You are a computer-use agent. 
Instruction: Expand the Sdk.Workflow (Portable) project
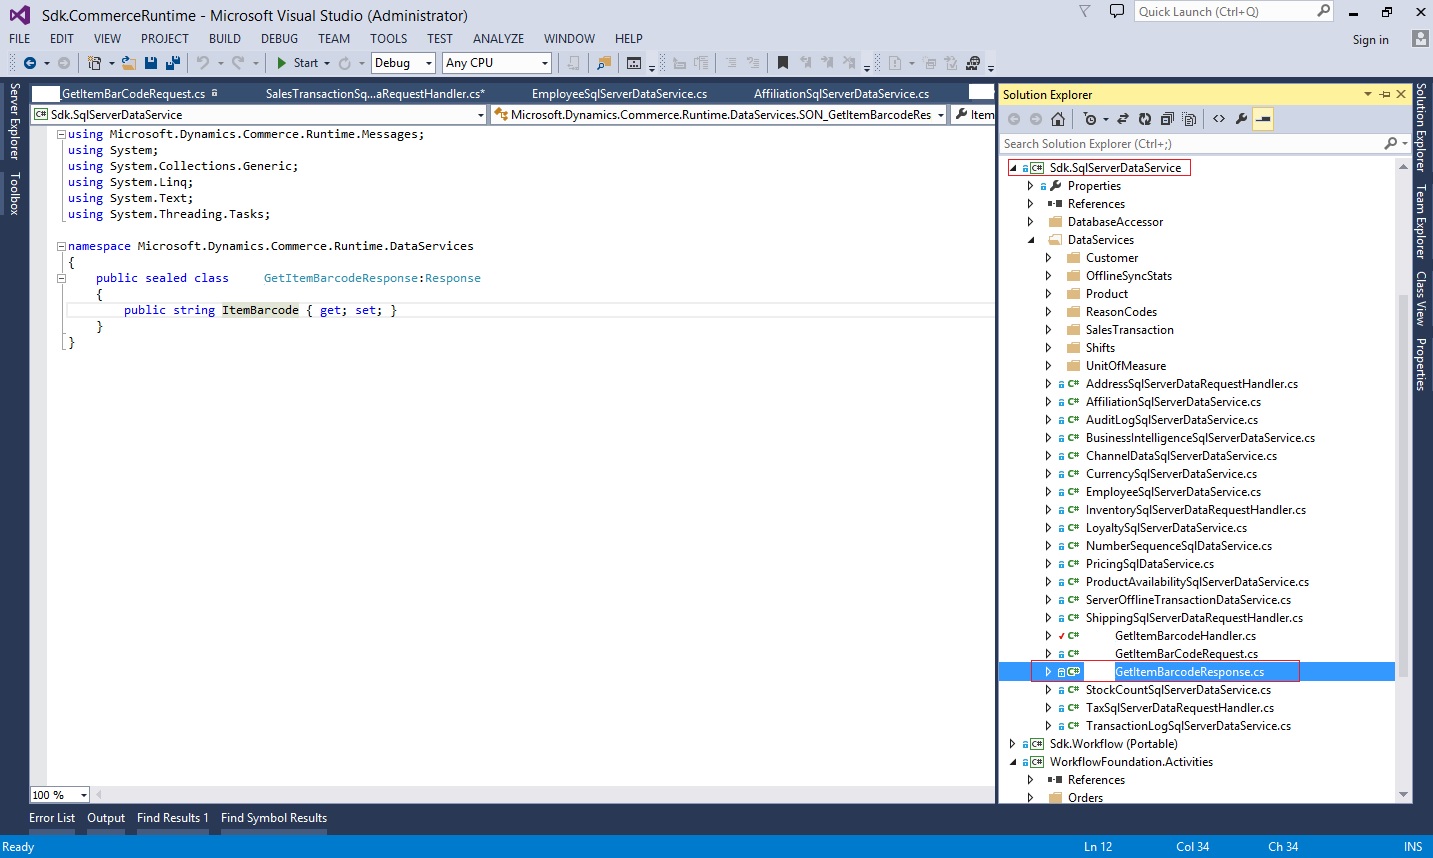[1012, 744]
